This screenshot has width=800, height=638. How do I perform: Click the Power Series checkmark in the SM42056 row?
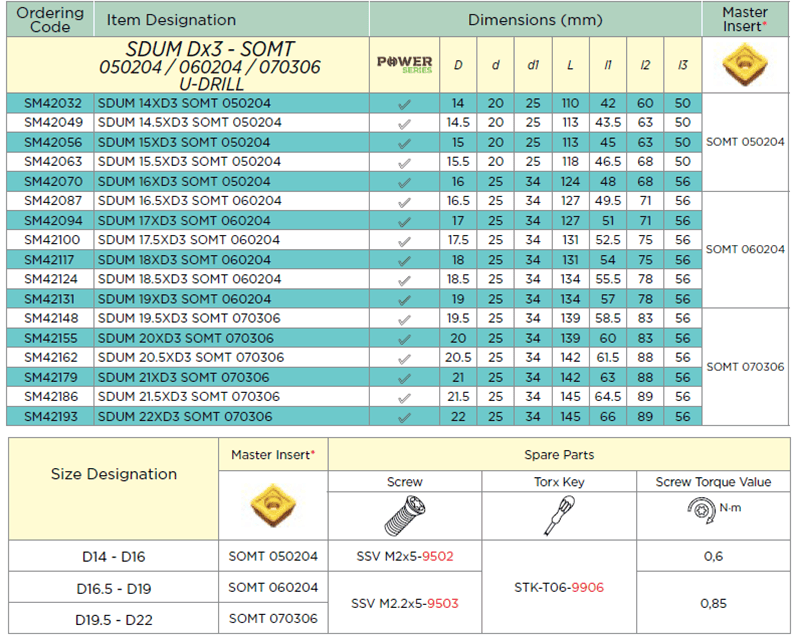[404, 144]
